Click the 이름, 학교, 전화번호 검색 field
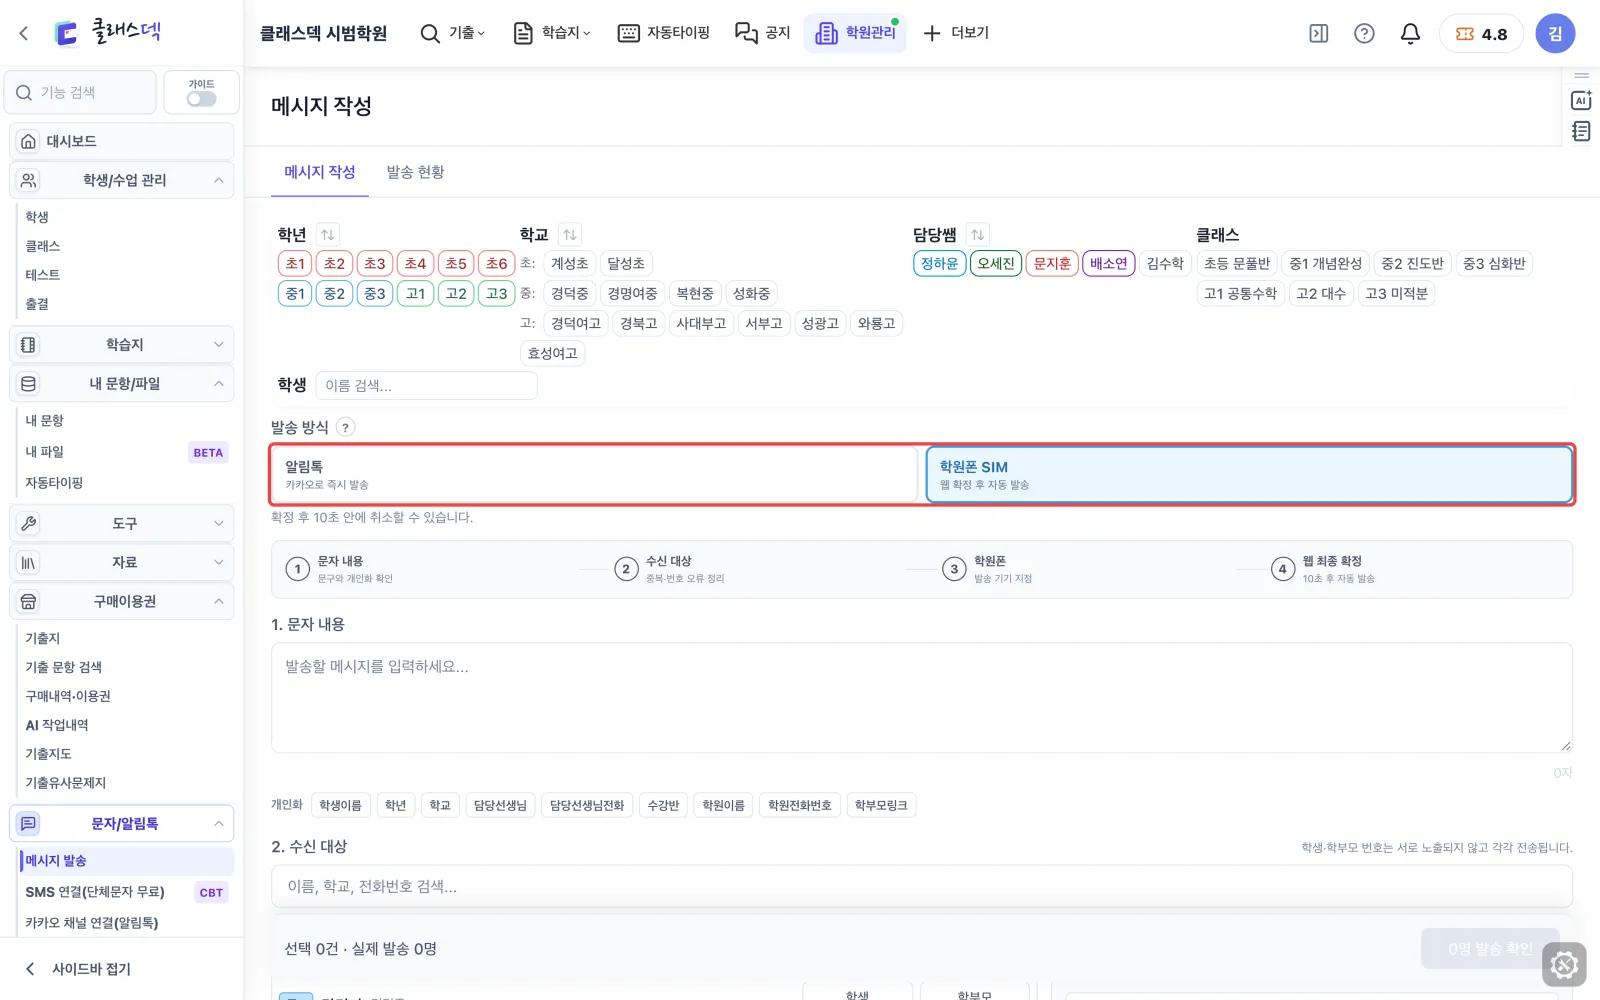 click(921, 887)
